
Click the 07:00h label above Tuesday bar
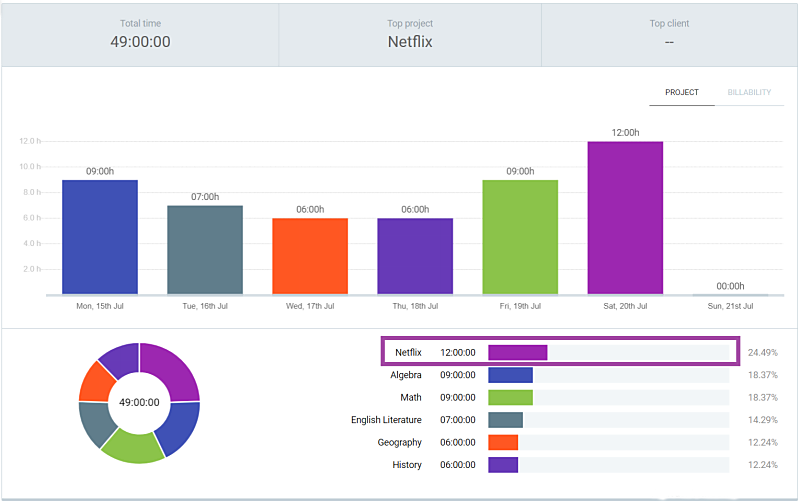pos(205,197)
